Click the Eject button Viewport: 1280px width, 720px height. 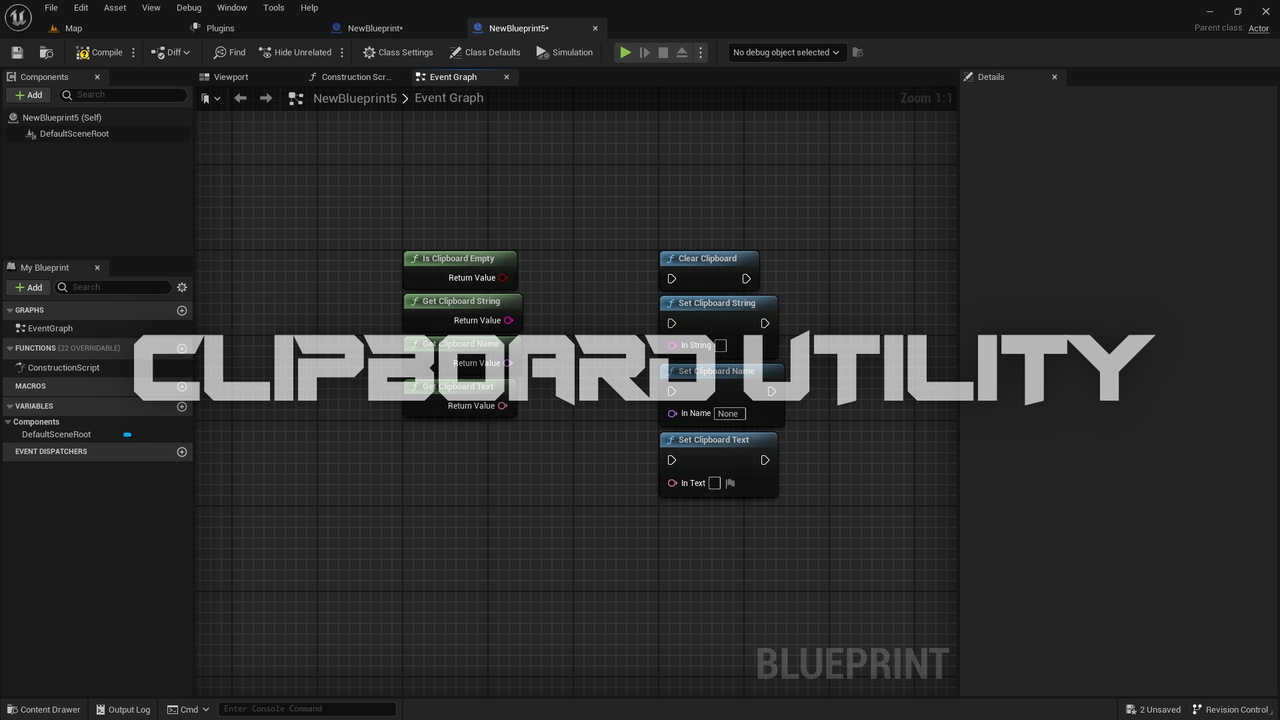(682, 52)
